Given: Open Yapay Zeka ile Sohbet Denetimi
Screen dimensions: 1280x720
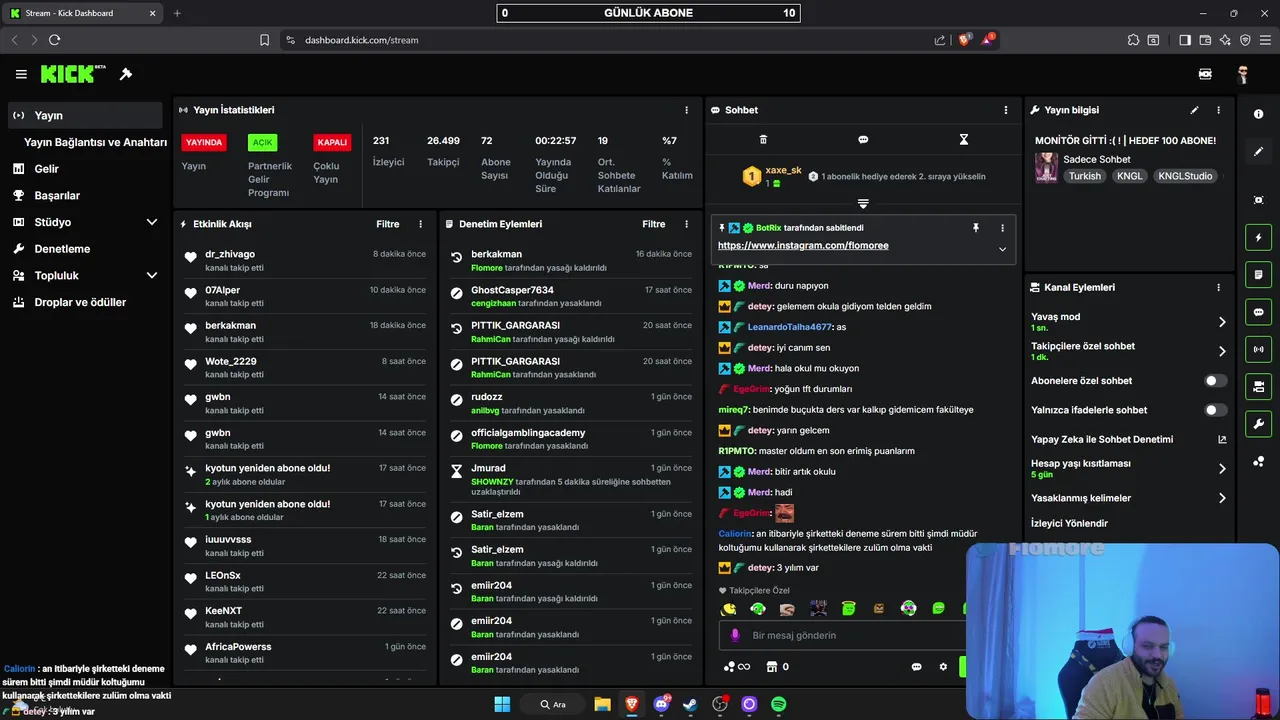Looking at the screenshot, I should (1128, 439).
